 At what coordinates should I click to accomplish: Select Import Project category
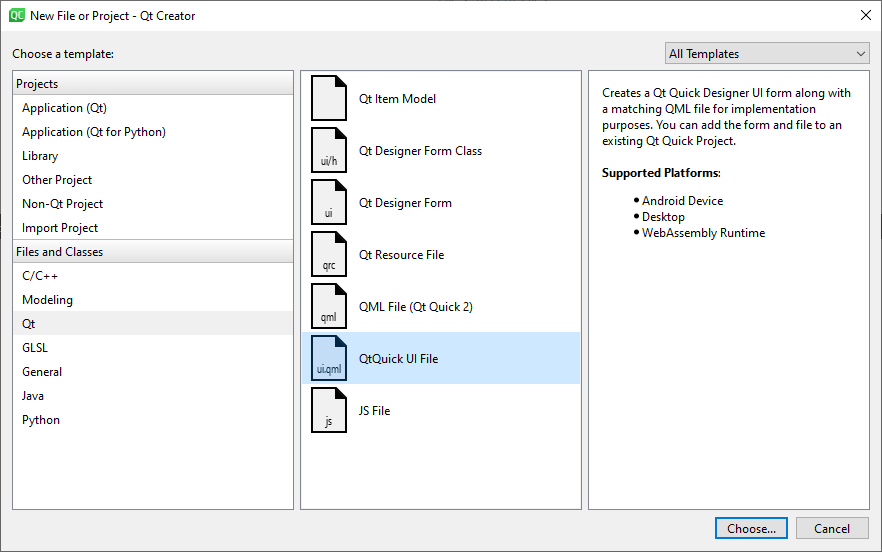[x=153, y=228]
